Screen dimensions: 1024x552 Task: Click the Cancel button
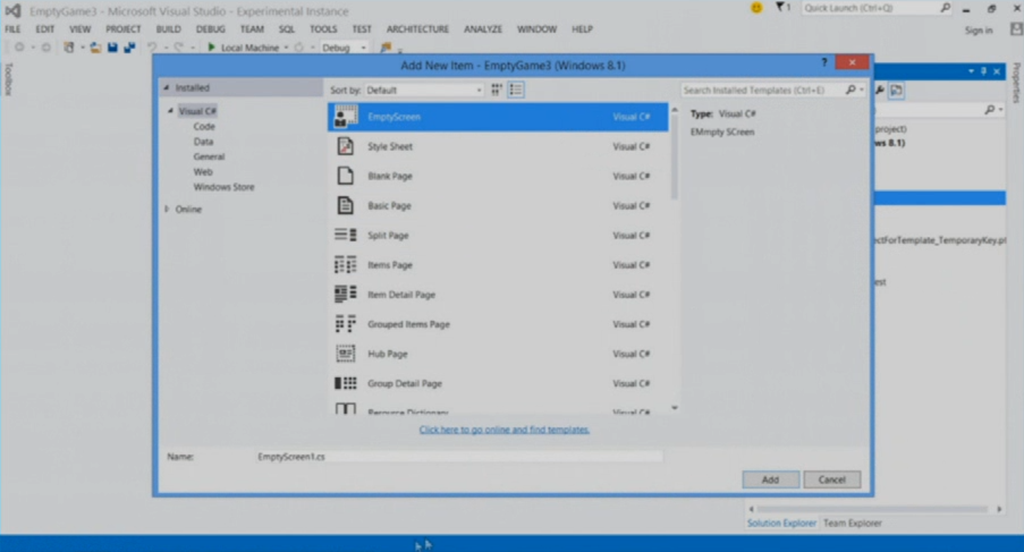click(x=832, y=479)
